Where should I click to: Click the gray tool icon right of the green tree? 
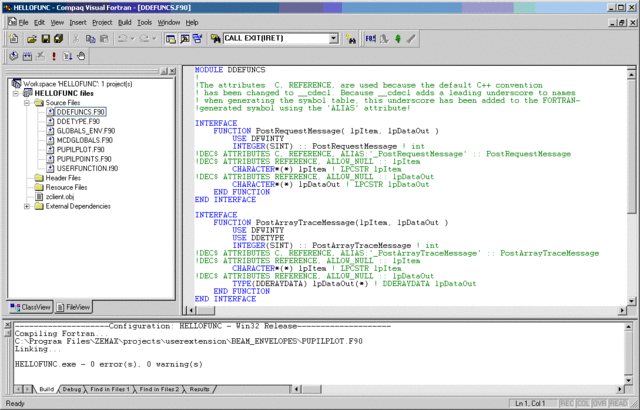[x=411, y=39]
